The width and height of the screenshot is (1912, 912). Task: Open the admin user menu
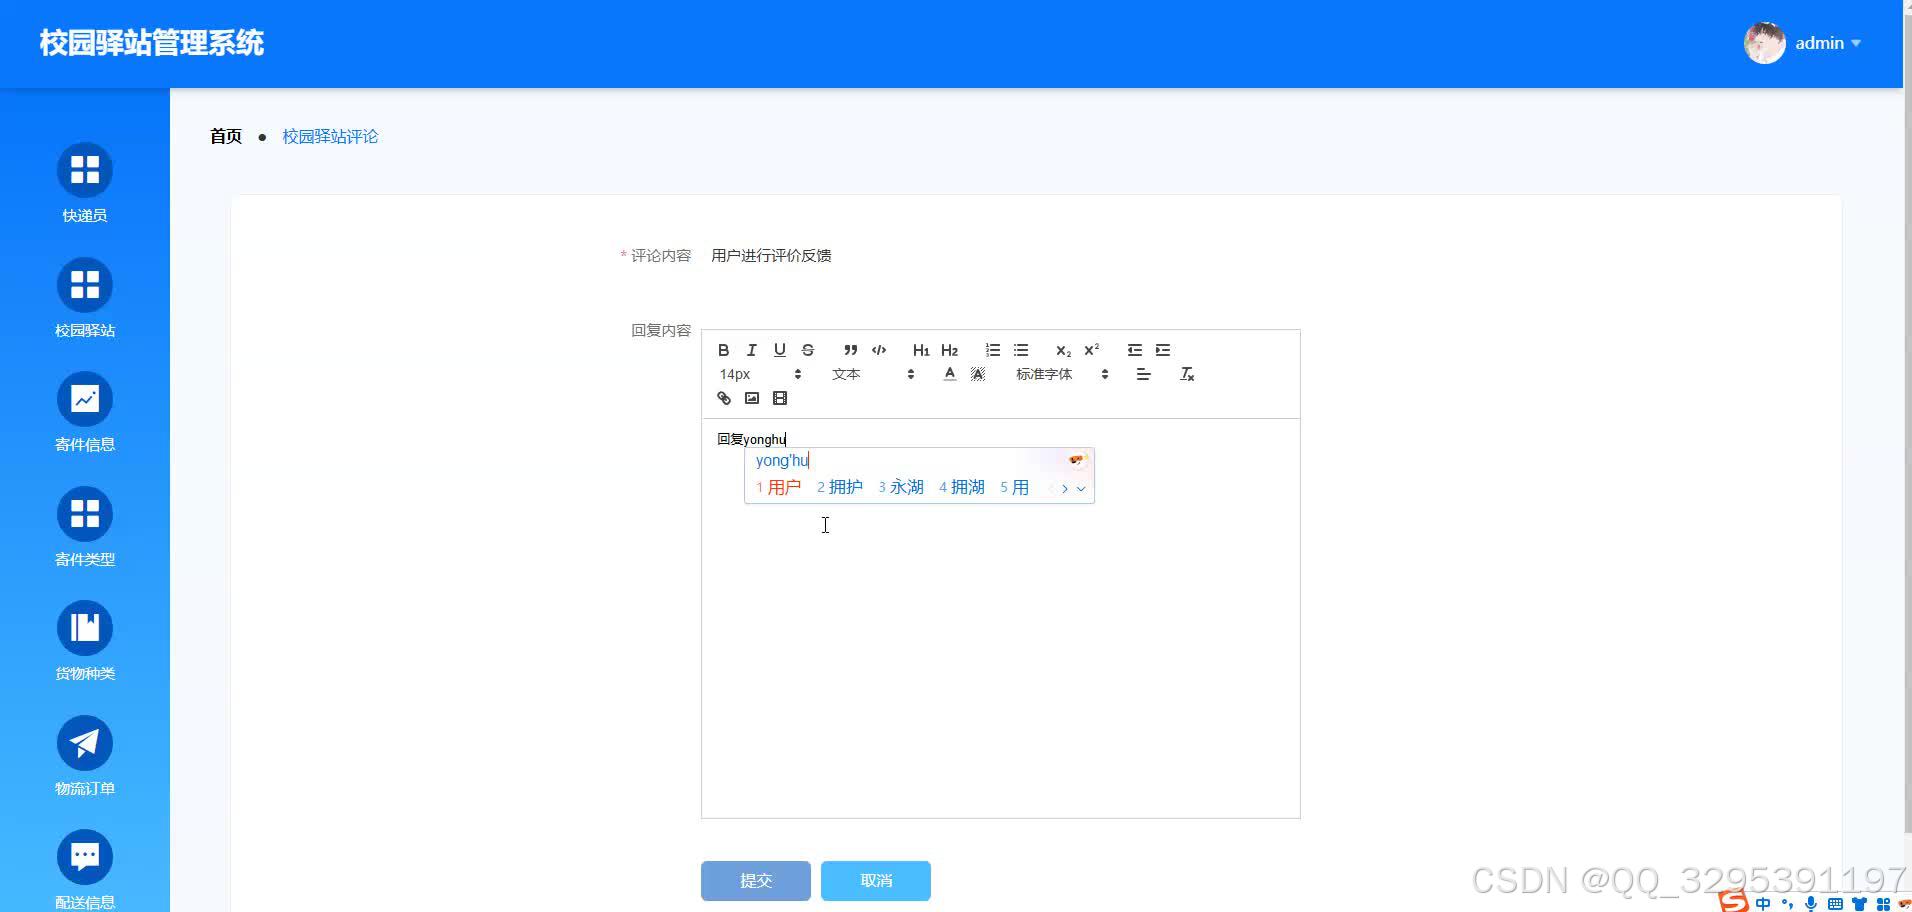(x=1827, y=43)
